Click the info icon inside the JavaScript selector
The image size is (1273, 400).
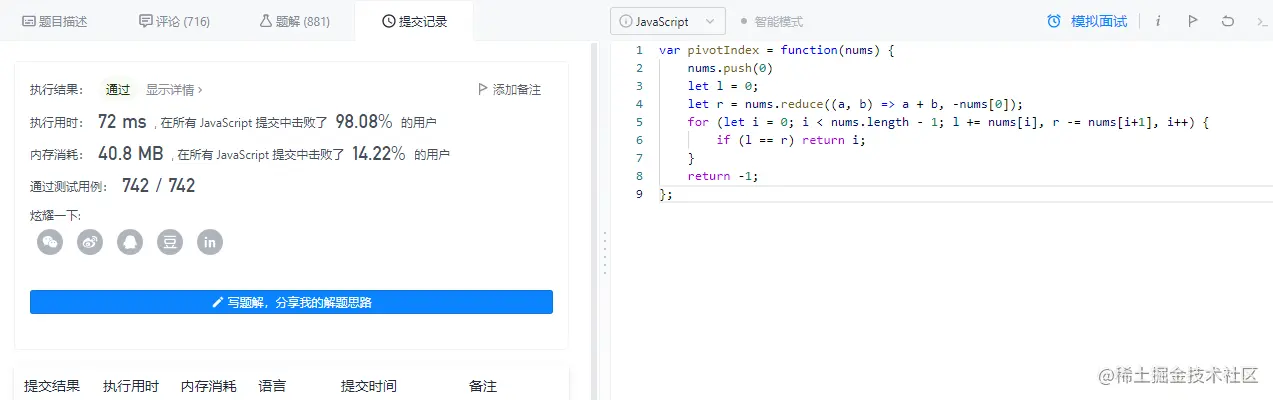626,21
